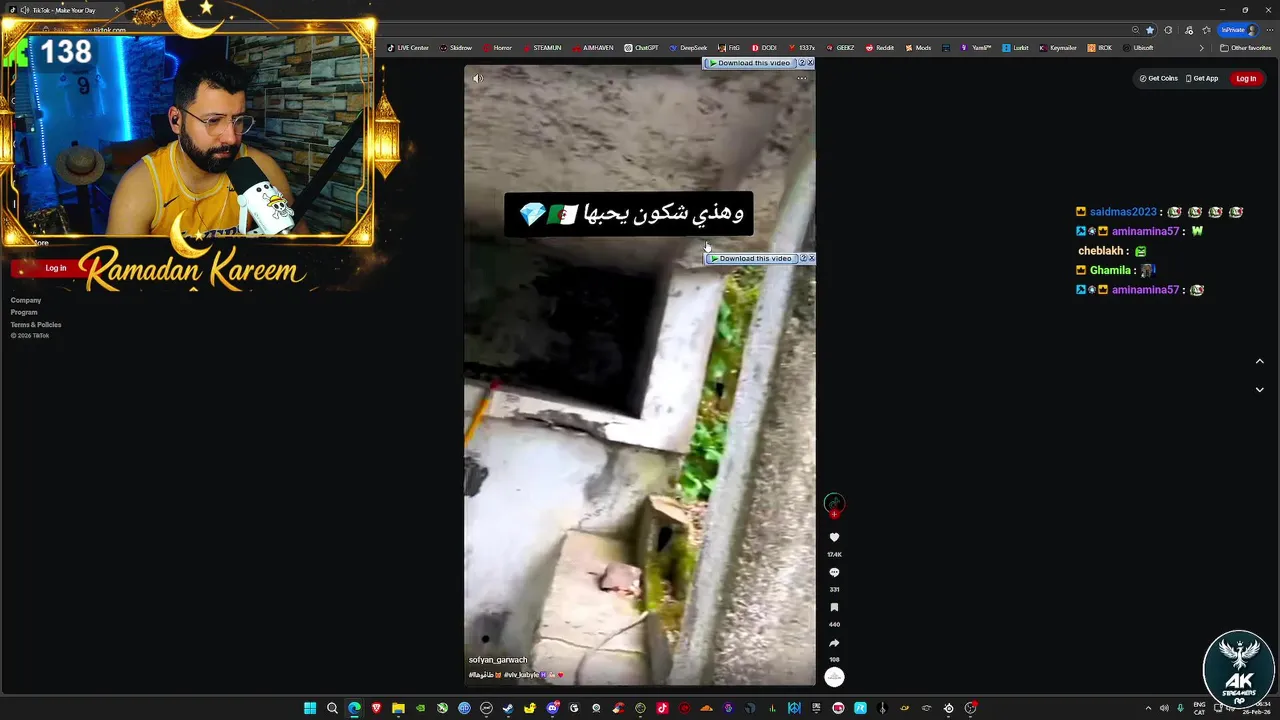
Task: Open the Ubisoft bookmark
Action: click(1138, 48)
